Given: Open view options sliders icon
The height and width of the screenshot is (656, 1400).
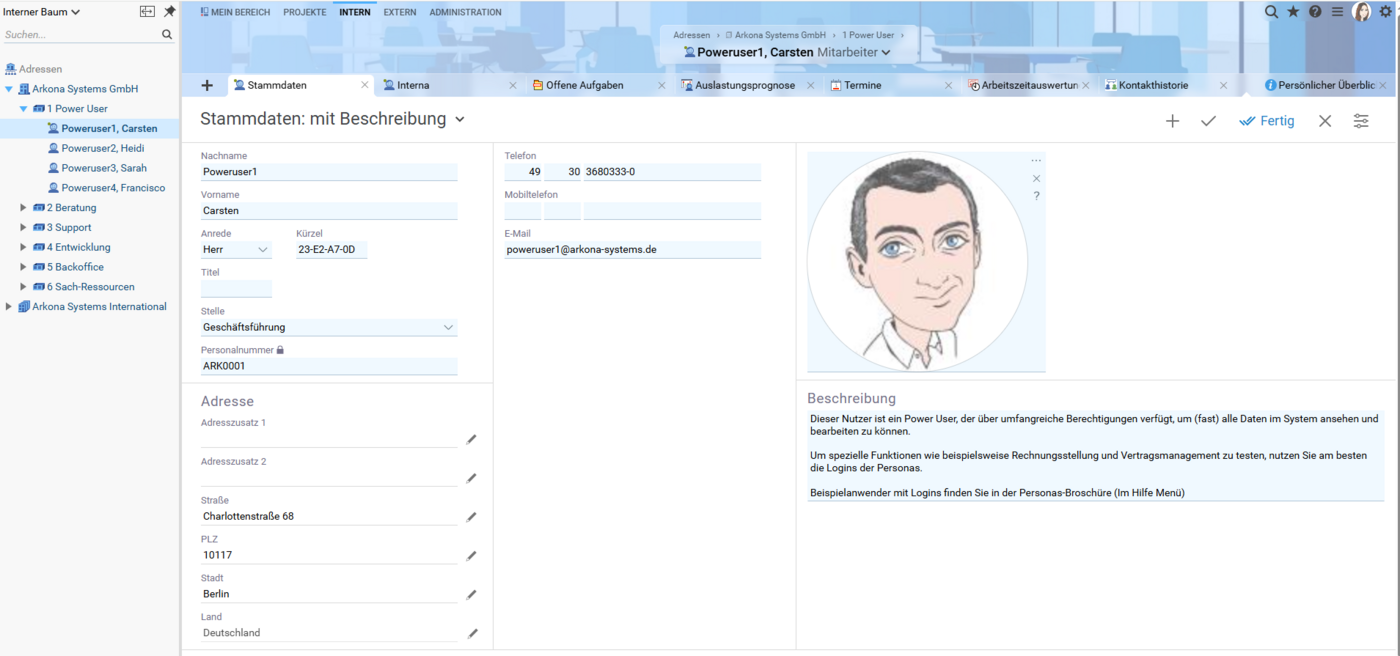Looking at the screenshot, I should click(x=1361, y=121).
